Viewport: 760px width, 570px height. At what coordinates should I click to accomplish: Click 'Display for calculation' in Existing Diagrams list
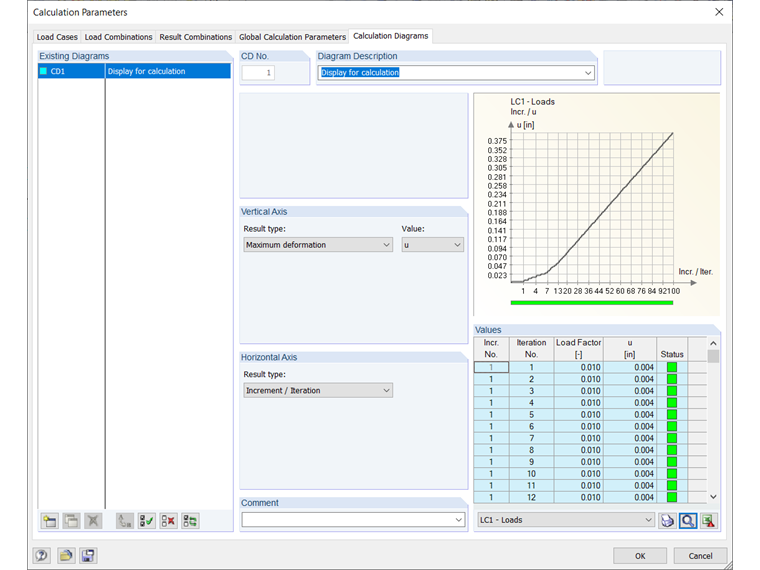146,71
